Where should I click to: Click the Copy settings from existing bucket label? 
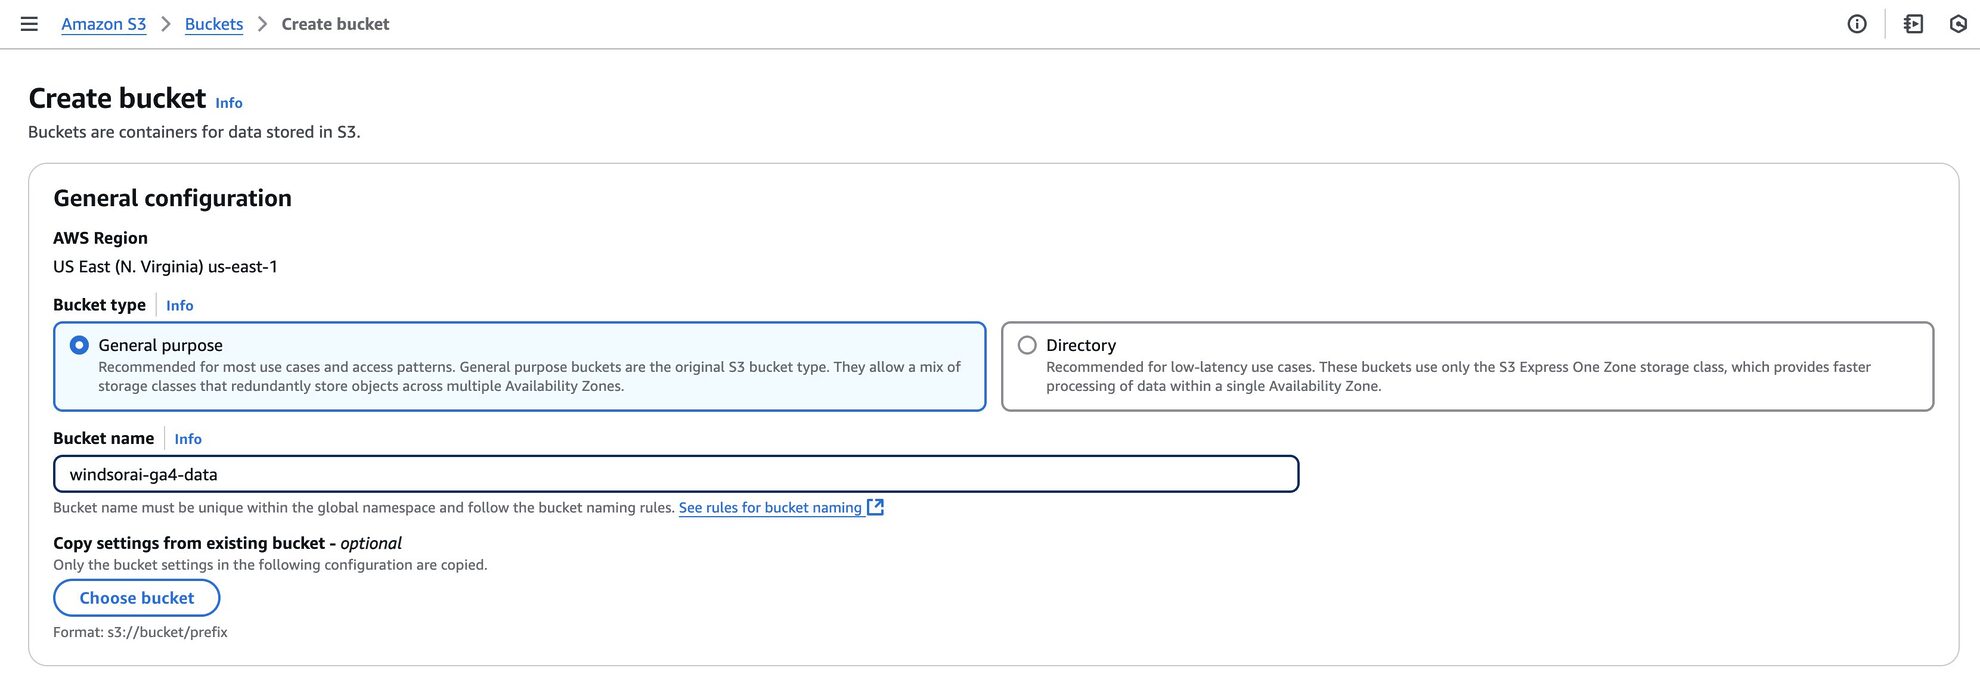tap(227, 543)
